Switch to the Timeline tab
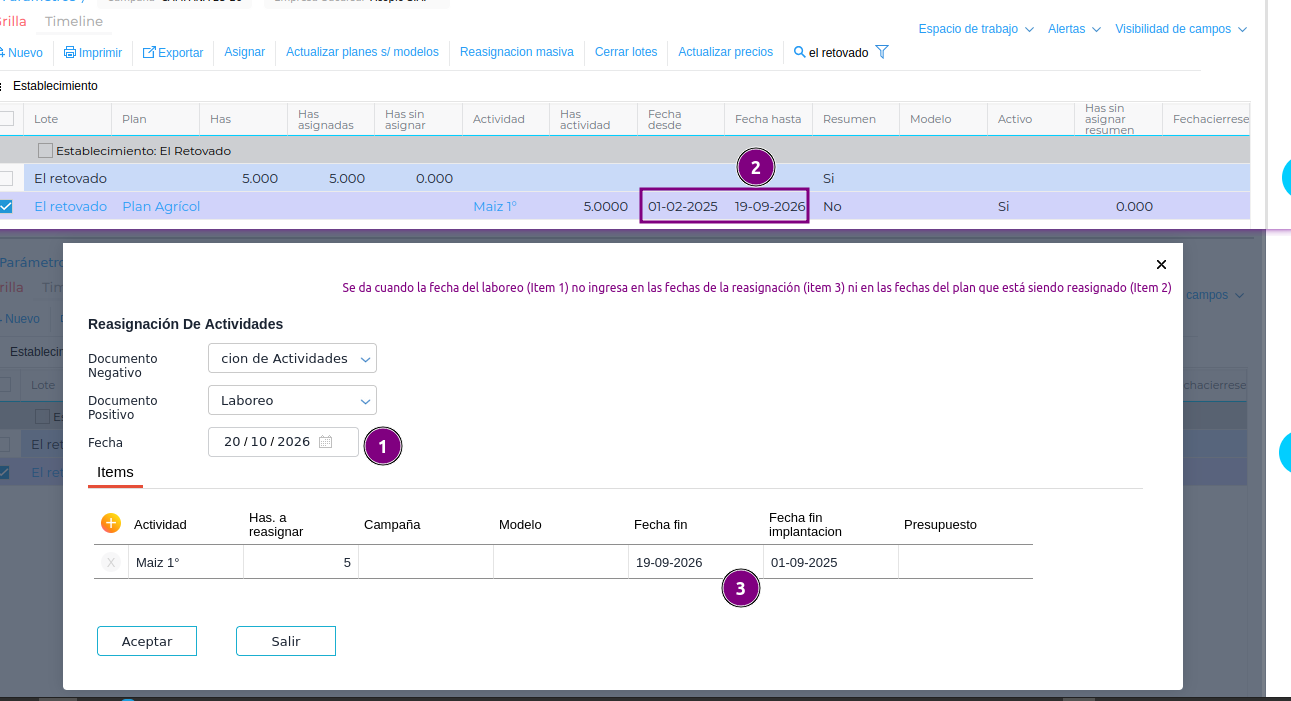The image size is (1291, 701). click(x=74, y=21)
